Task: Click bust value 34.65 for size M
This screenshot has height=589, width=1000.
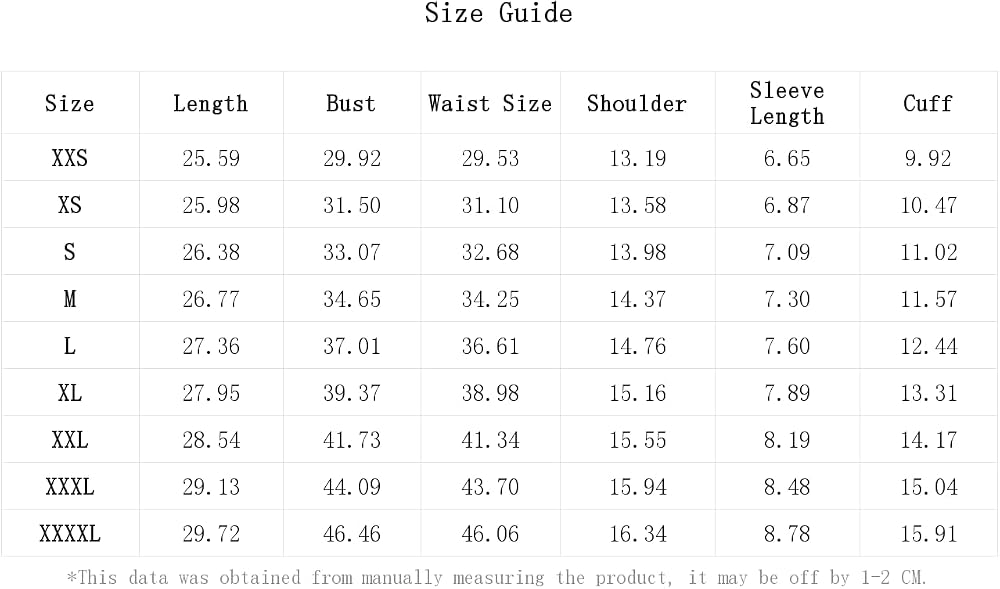Action: point(351,299)
